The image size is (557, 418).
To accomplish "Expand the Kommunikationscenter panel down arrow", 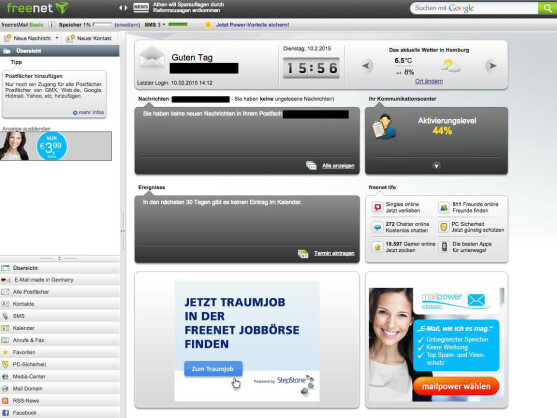I will click(x=436, y=165).
